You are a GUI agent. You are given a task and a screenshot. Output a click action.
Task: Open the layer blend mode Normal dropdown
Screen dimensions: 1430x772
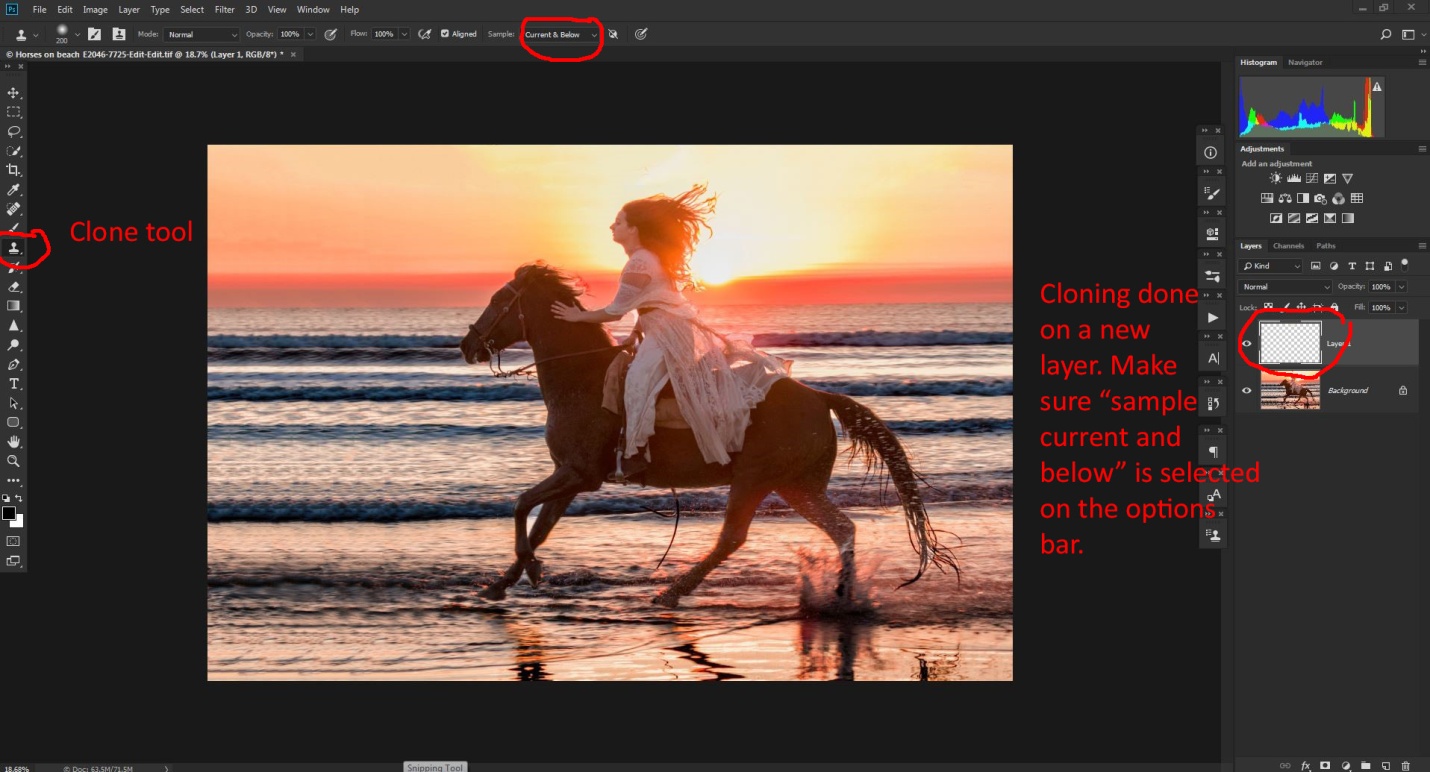click(1285, 287)
